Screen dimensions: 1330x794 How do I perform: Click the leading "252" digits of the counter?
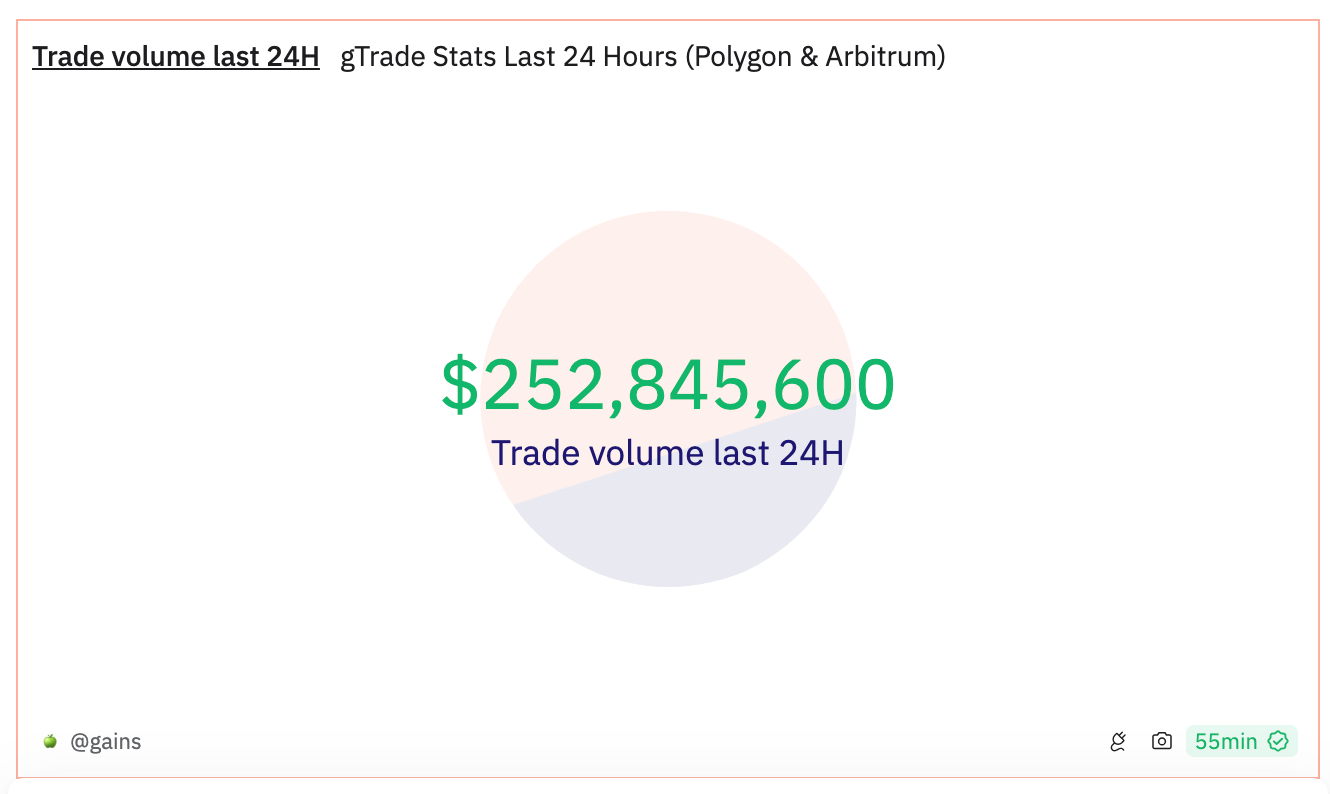point(542,385)
